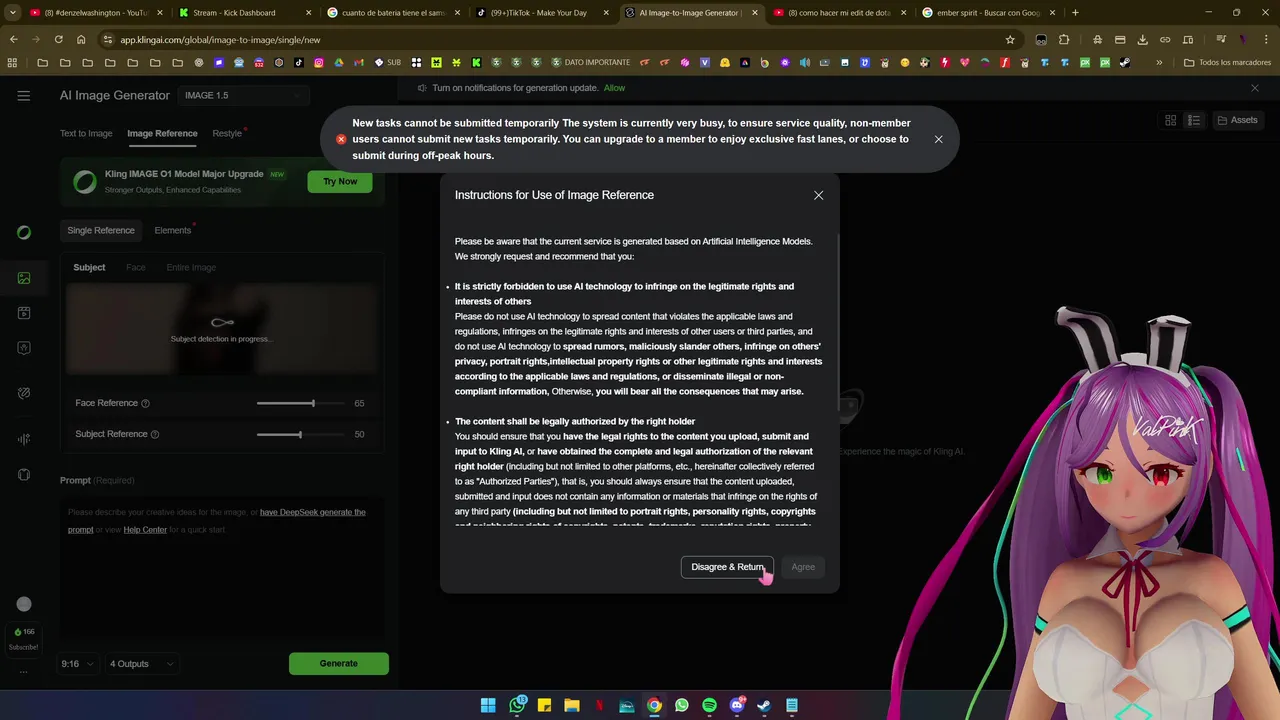This screenshot has height=720, width=1280.
Task: Open the Chrome three-dot menu
Action: 1264,40
